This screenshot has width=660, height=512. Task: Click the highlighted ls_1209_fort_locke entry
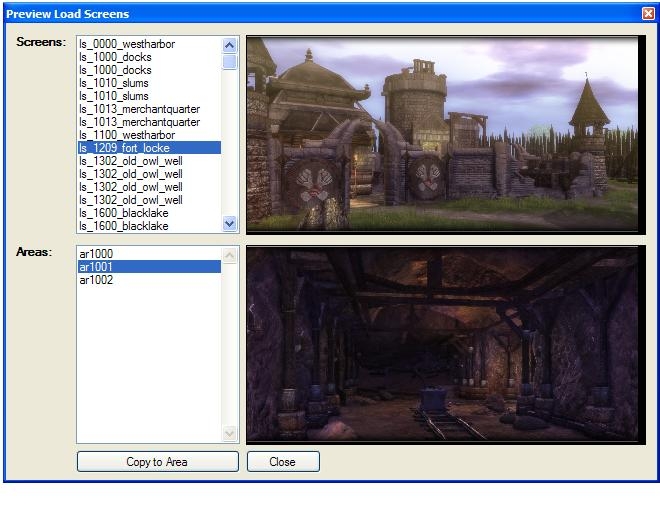coord(124,148)
